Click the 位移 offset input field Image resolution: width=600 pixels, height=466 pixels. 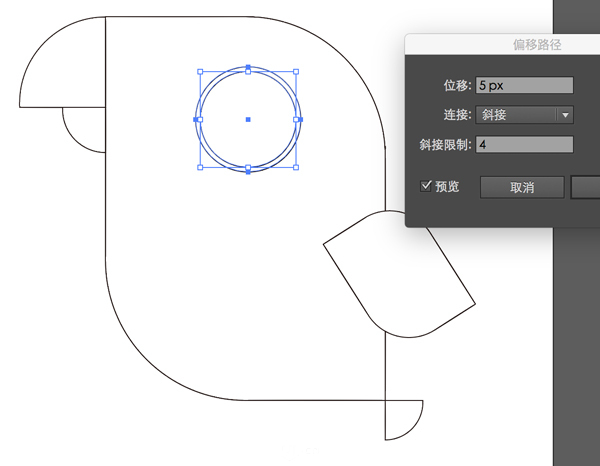(524, 85)
